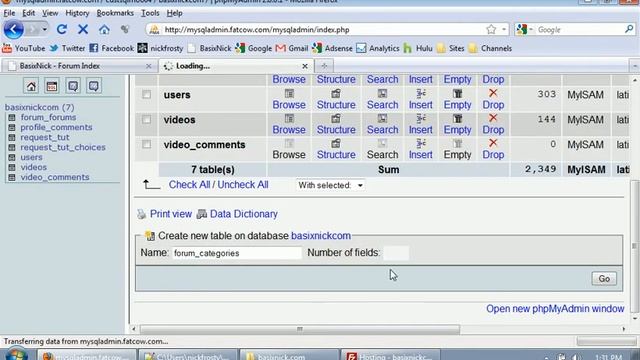The height and width of the screenshot is (360, 640).
Task: Open the address bar history dropdown arrow
Action: 504,29
